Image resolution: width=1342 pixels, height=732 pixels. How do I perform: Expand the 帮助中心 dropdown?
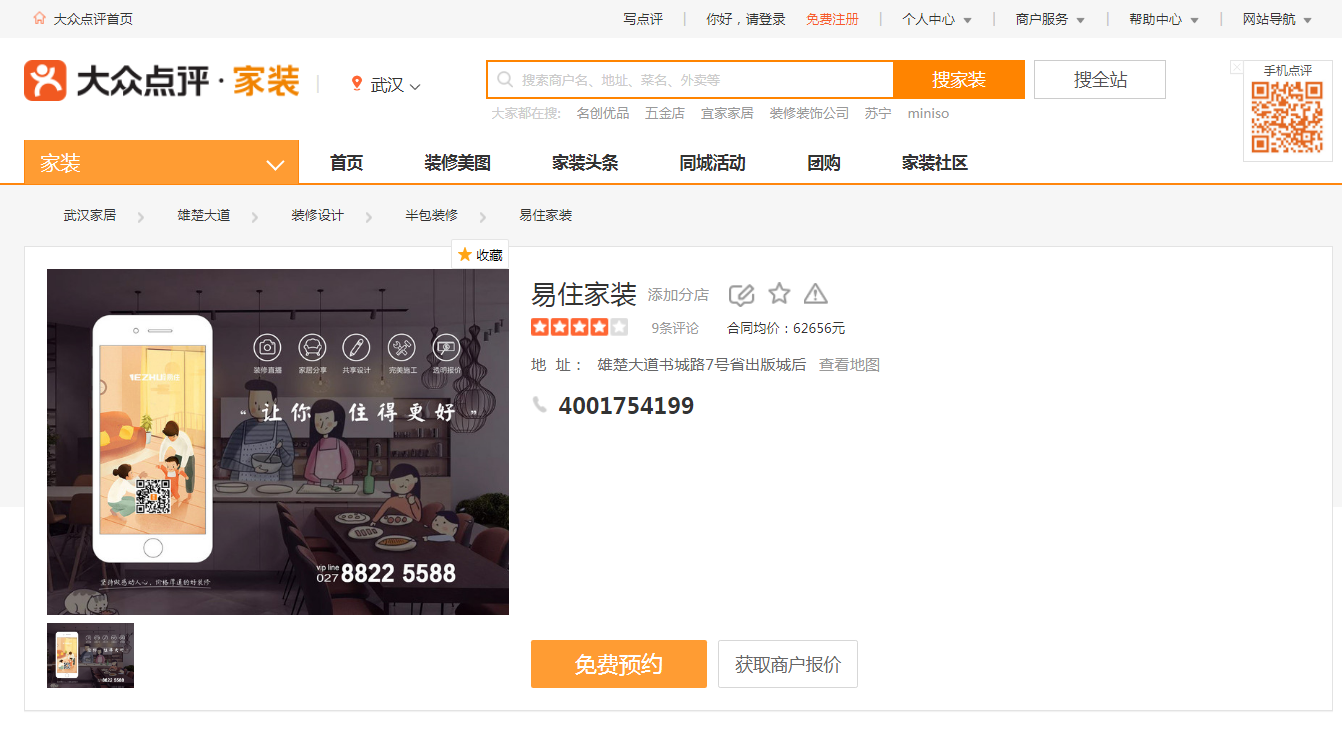tap(1164, 19)
